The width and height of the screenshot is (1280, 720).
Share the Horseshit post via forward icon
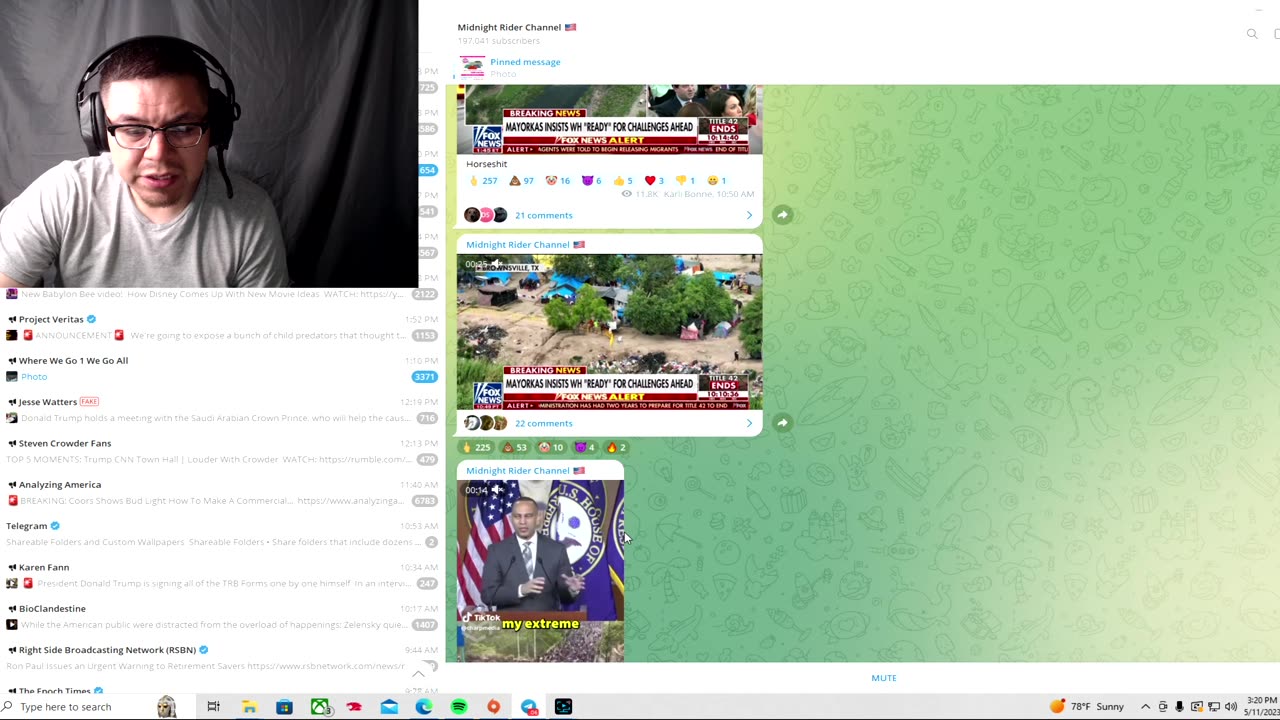[x=783, y=215]
